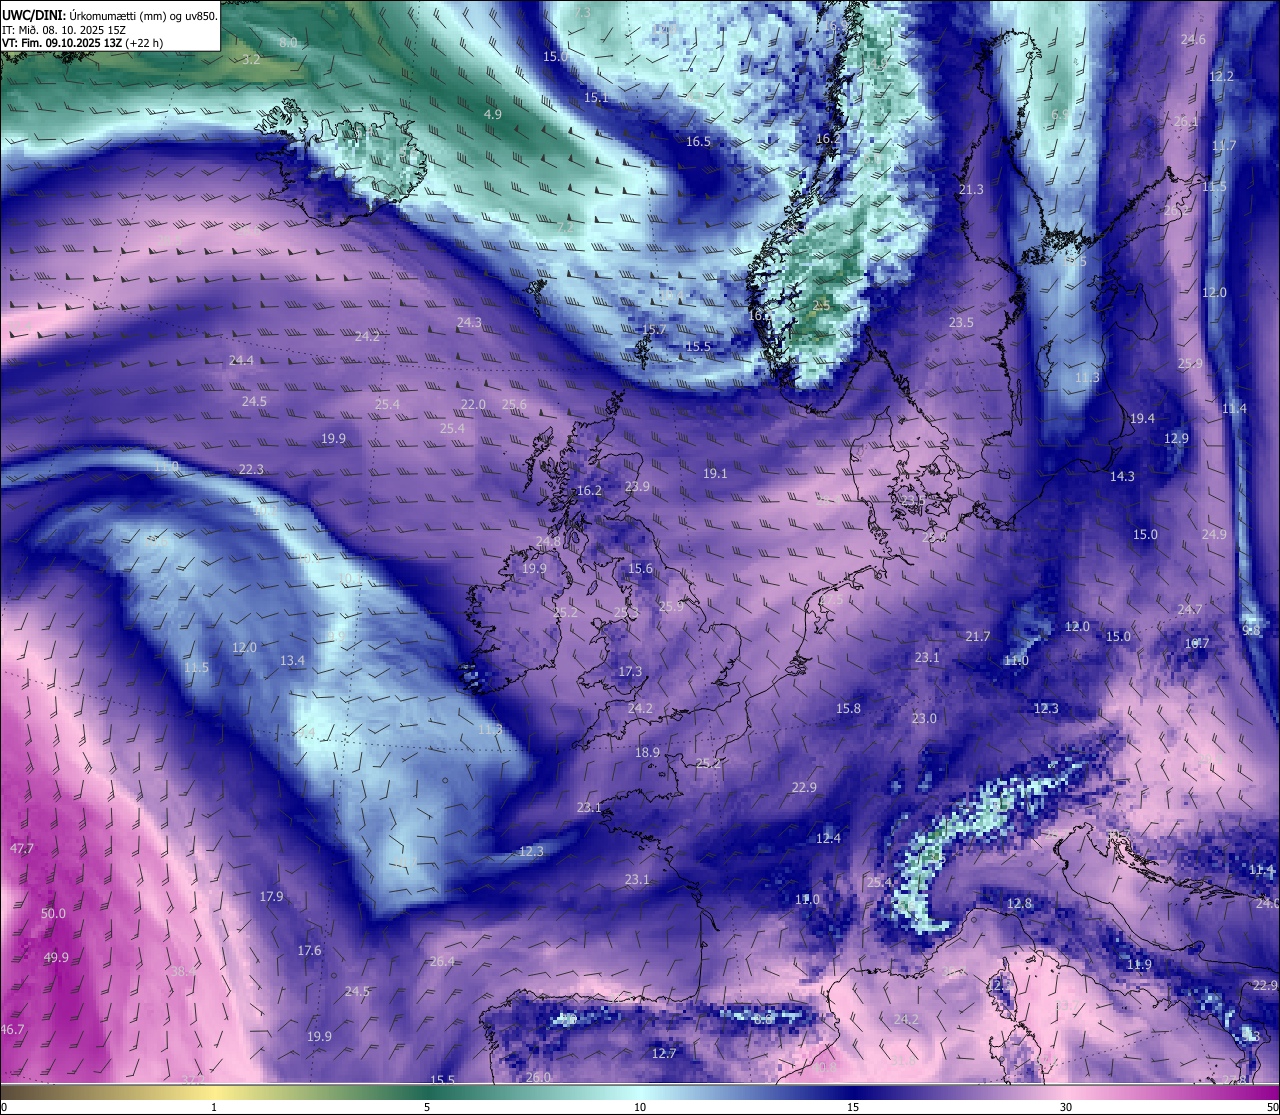The width and height of the screenshot is (1280, 1115).
Task: Click the 19.1 value over the North Sea
Action: point(715,474)
